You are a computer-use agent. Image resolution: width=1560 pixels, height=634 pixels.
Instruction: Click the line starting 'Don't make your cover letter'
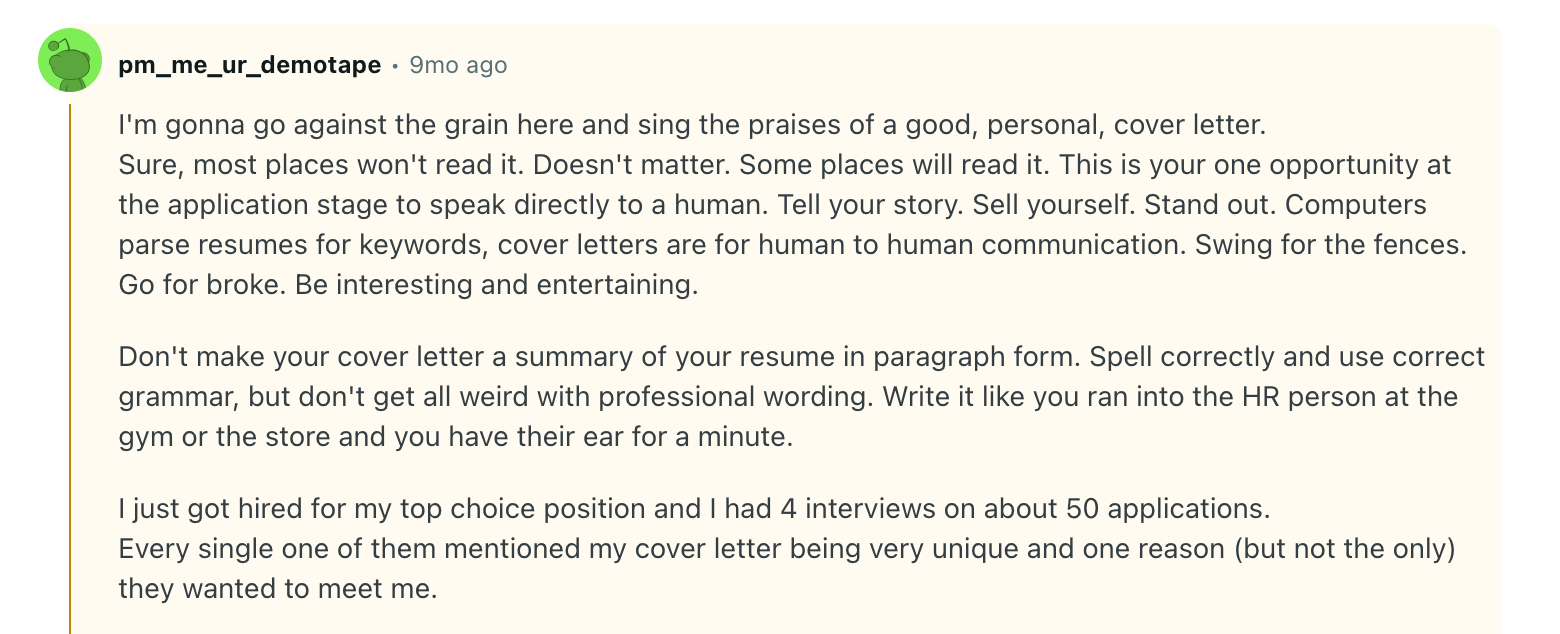tap(600, 357)
